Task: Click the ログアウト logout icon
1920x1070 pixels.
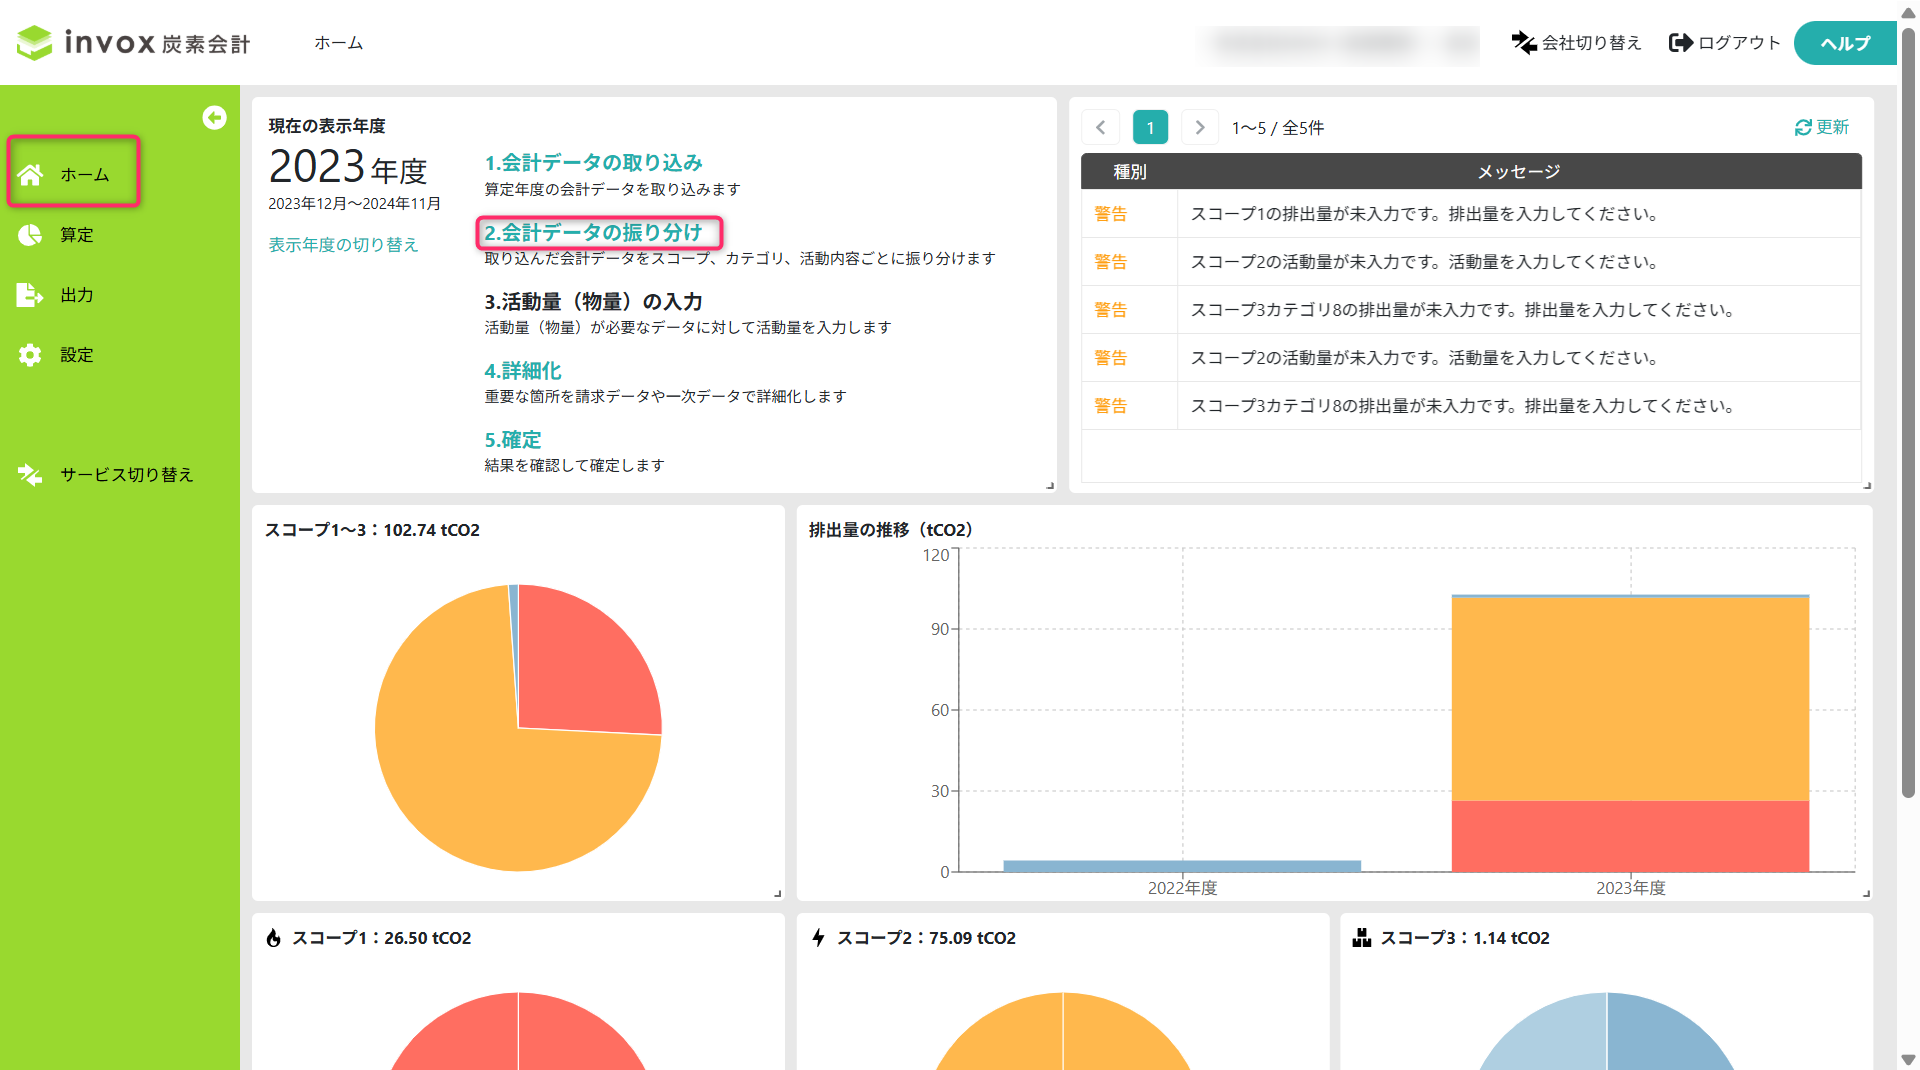Action: [1681, 43]
